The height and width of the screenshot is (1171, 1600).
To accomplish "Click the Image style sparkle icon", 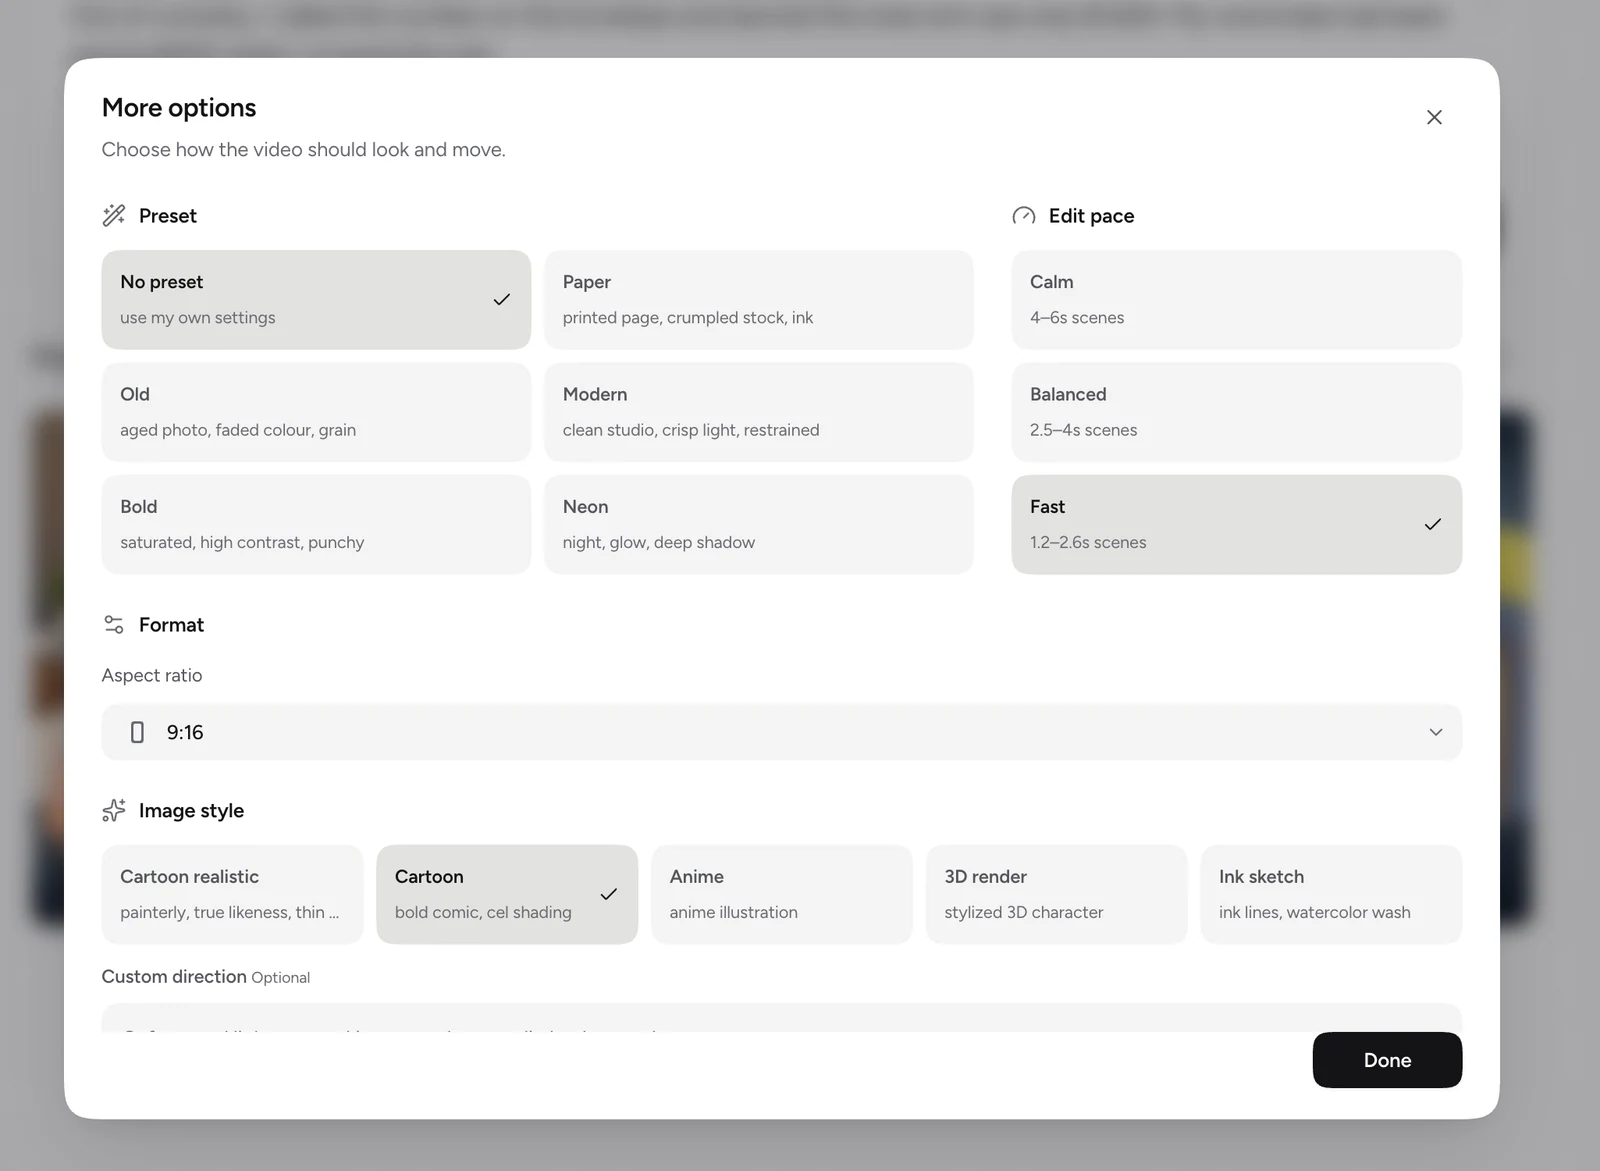I will pos(114,810).
